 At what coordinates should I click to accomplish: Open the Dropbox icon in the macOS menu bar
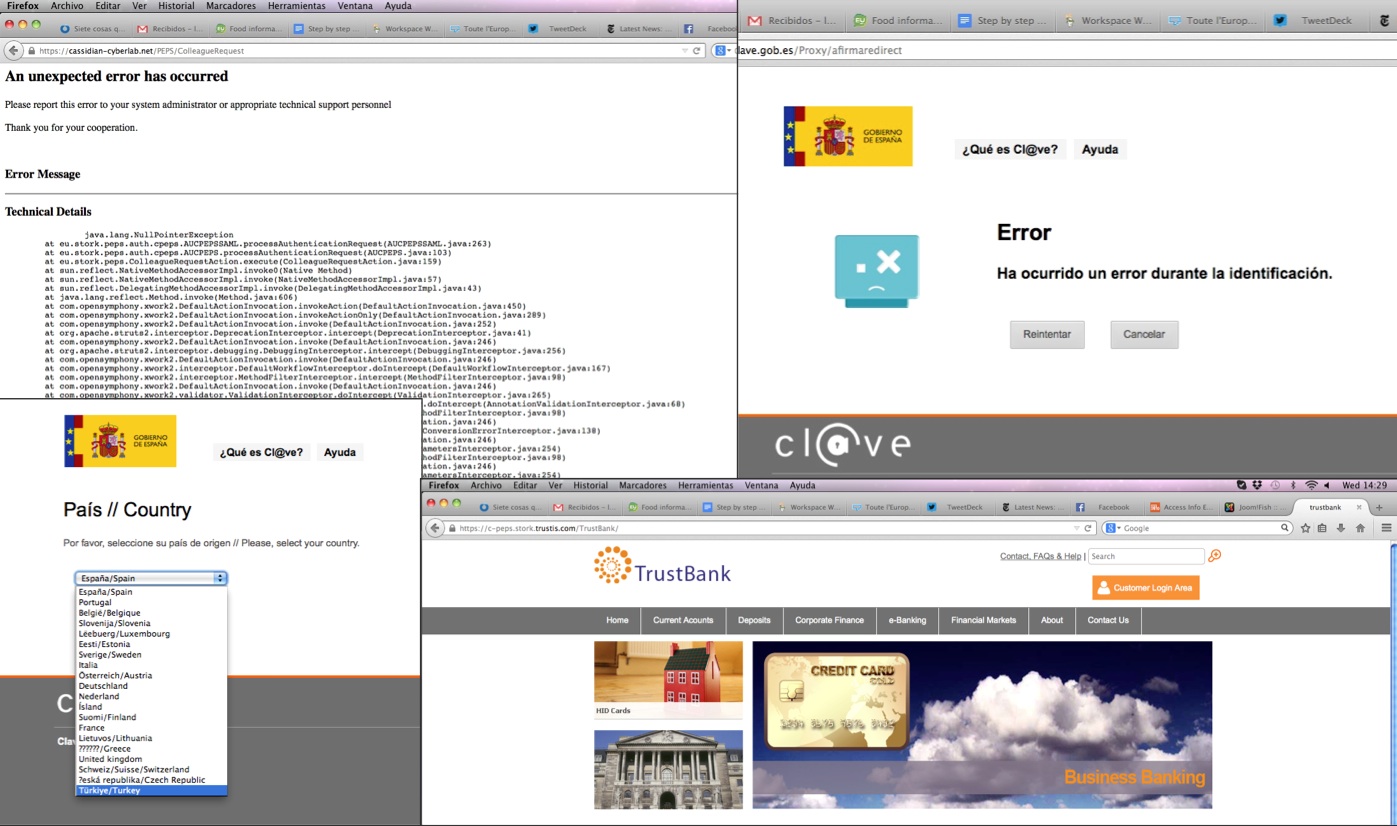point(1258,485)
